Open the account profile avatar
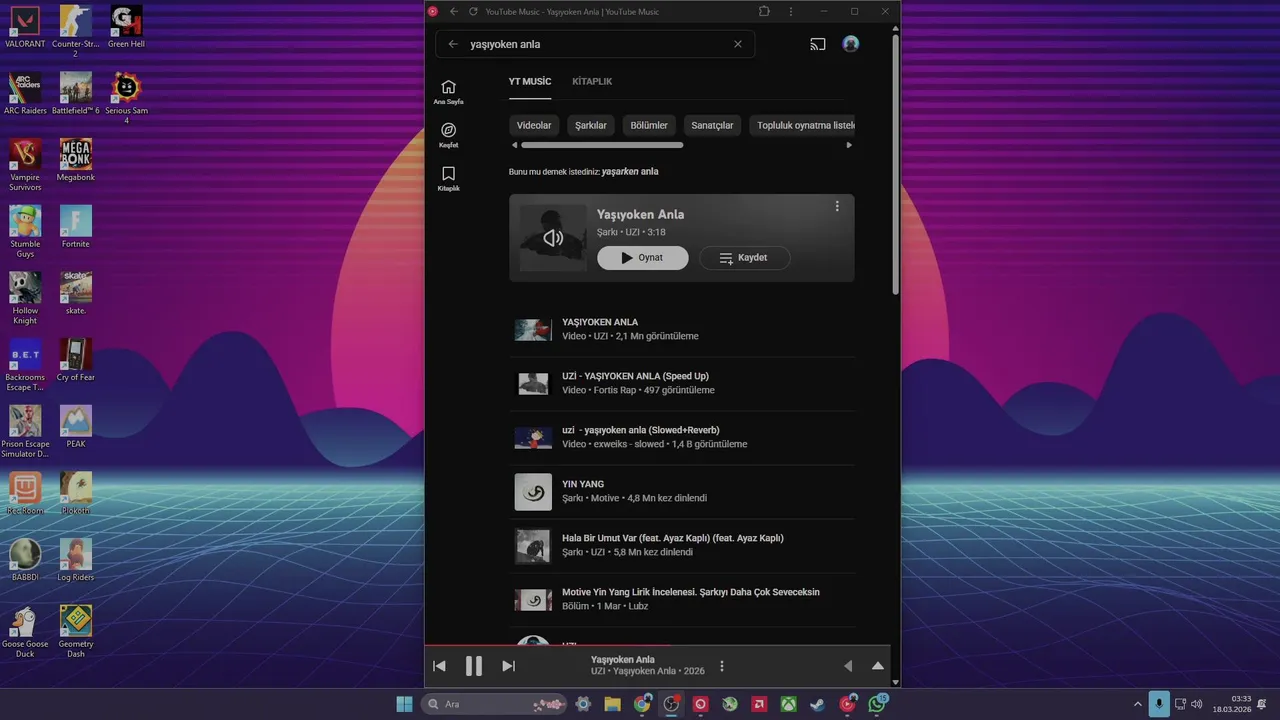This screenshot has width=1280, height=720. click(851, 44)
